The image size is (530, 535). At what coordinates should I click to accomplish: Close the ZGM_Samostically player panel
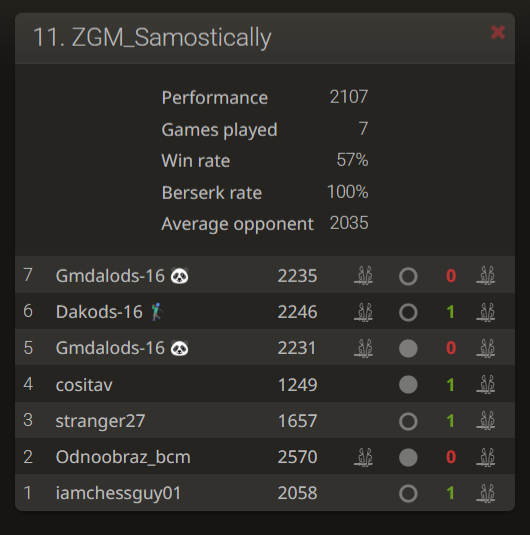pyautogui.click(x=498, y=33)
